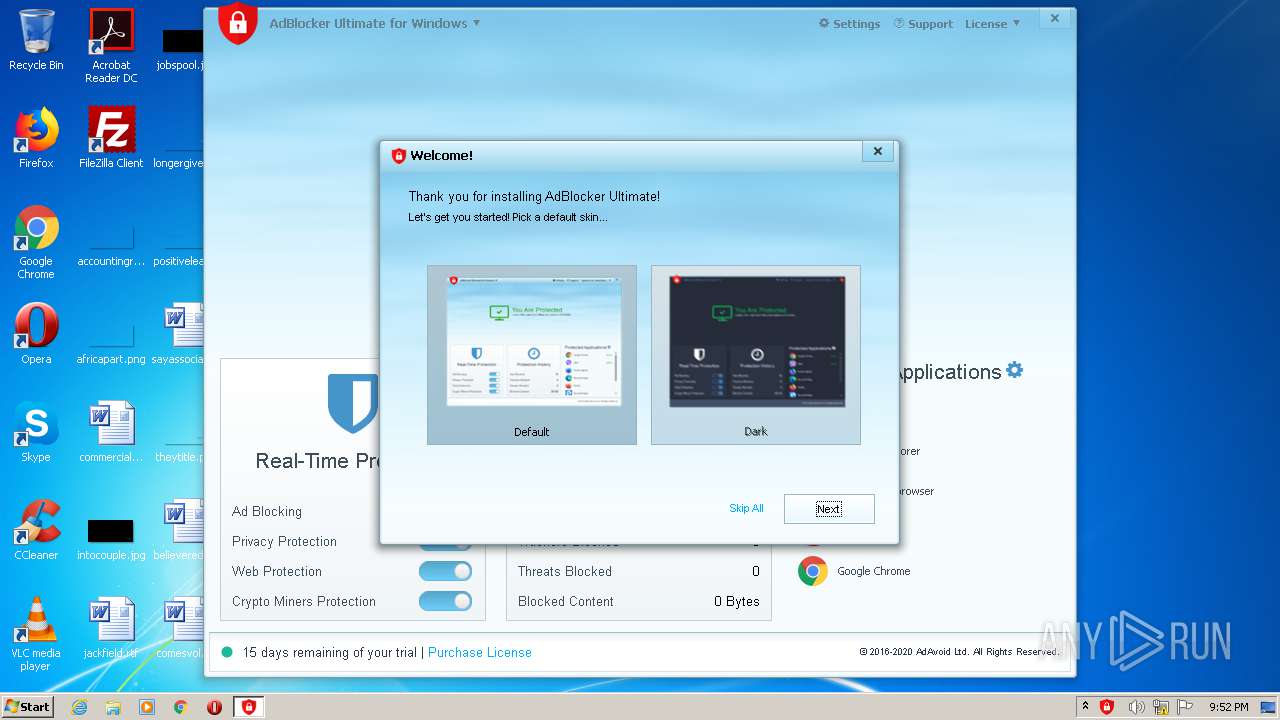
Task: Toggle the Crypto Miners Protection switch
Action: (445, 601)
